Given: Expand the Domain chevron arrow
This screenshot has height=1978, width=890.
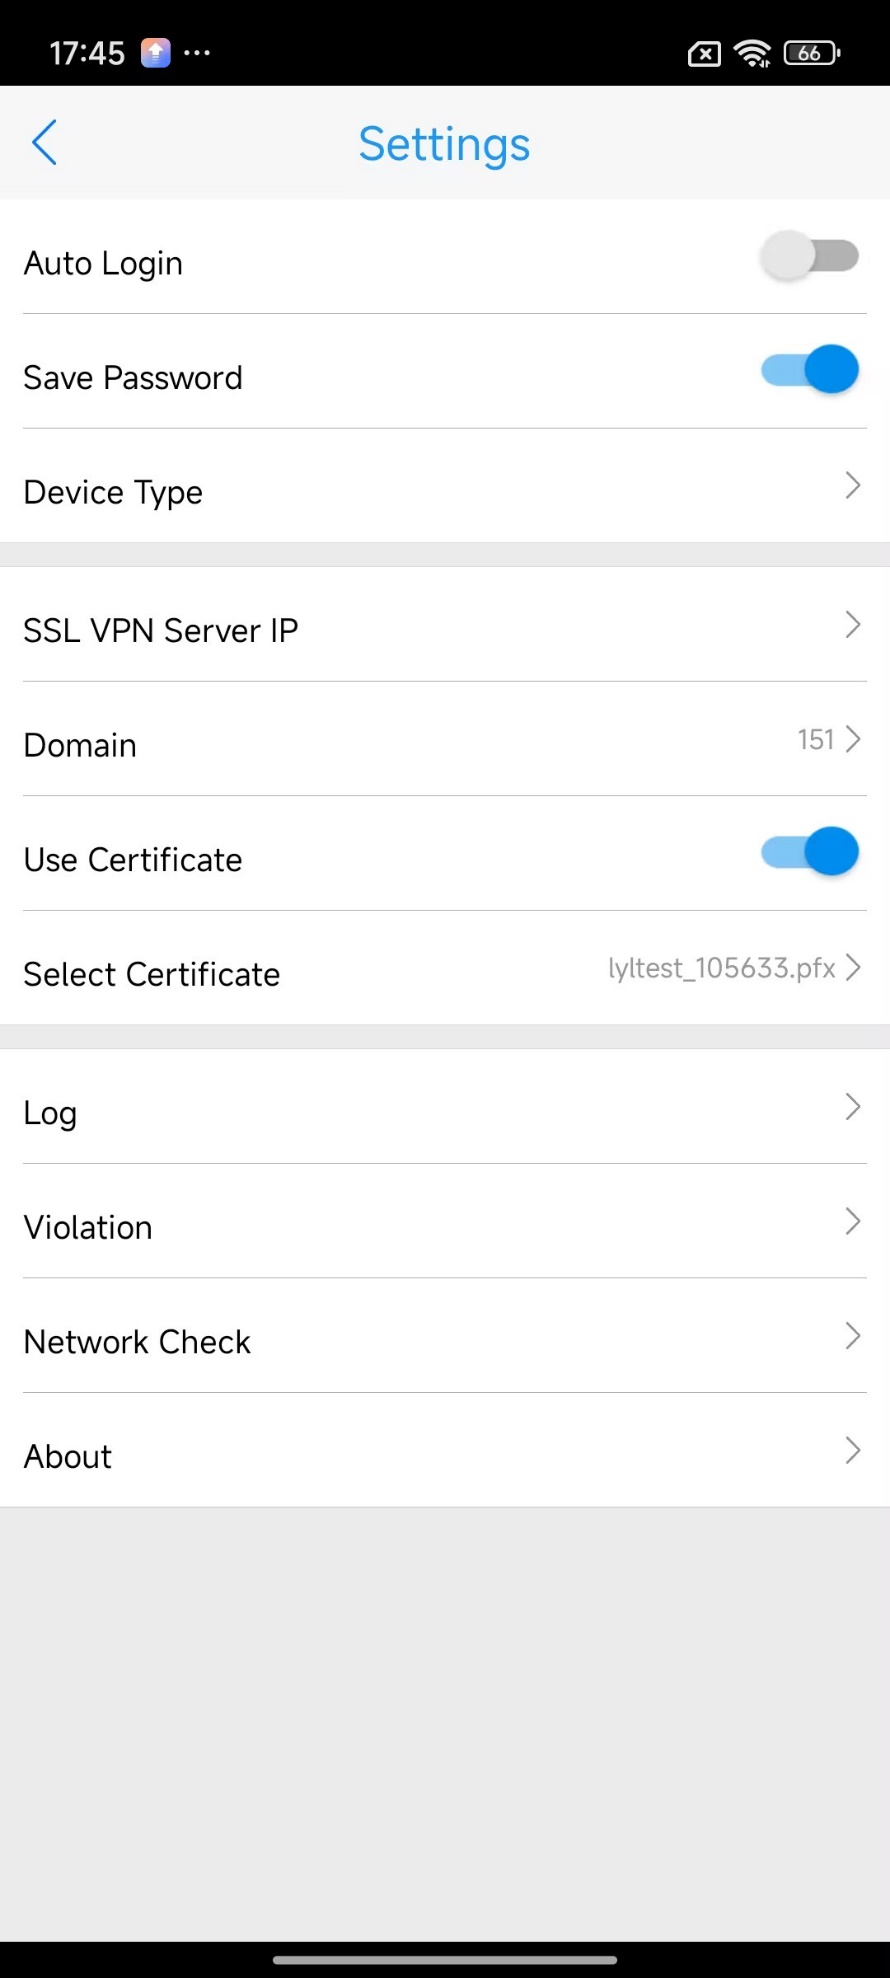Looking at the screenshot, I should coord(853,739).
